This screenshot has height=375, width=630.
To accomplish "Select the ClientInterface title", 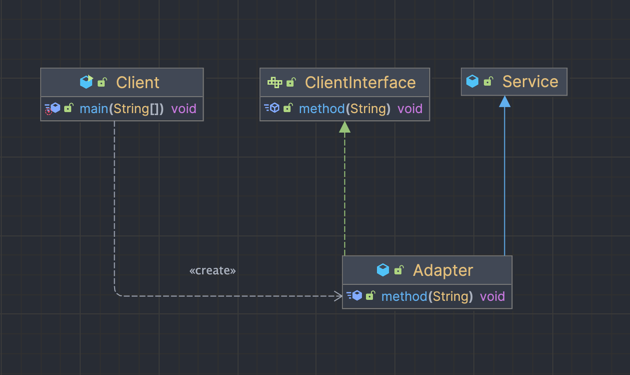I will tap(360, 82).
